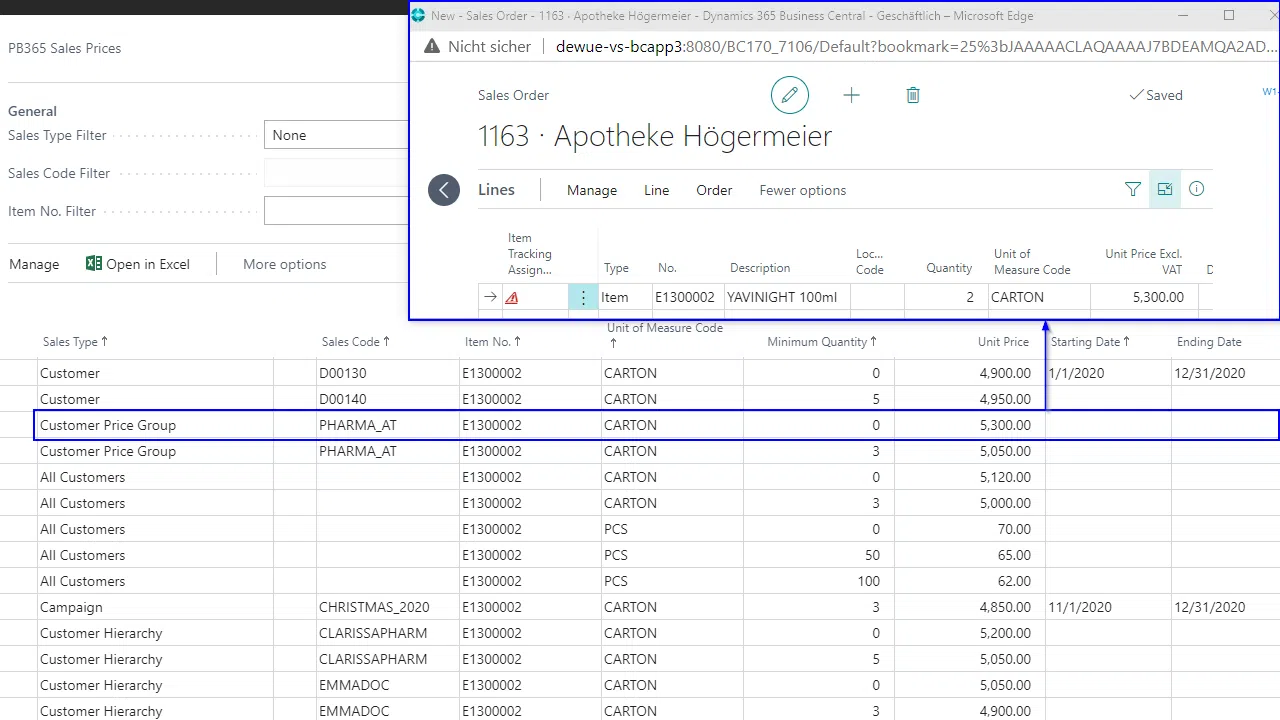
Task: Click the Quantity cell with value 2
Action: [x=946, y=297]
